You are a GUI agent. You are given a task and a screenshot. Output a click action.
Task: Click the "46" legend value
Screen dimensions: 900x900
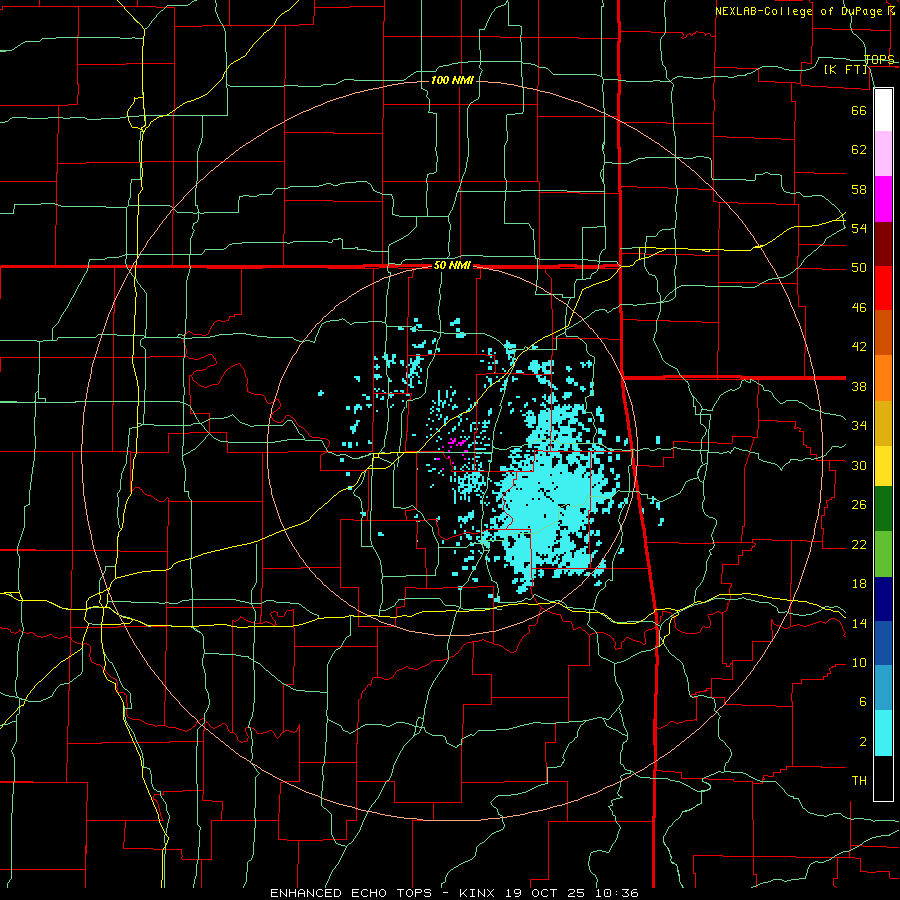tap(859, 308)
